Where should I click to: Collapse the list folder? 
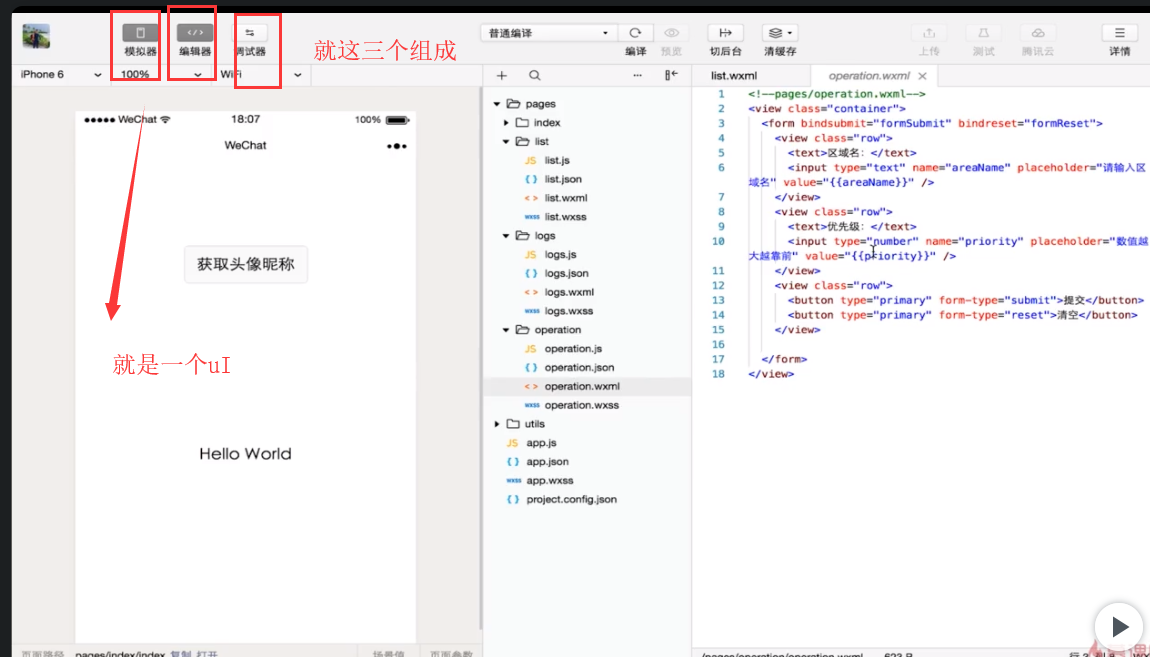click(x=506, y=142)
